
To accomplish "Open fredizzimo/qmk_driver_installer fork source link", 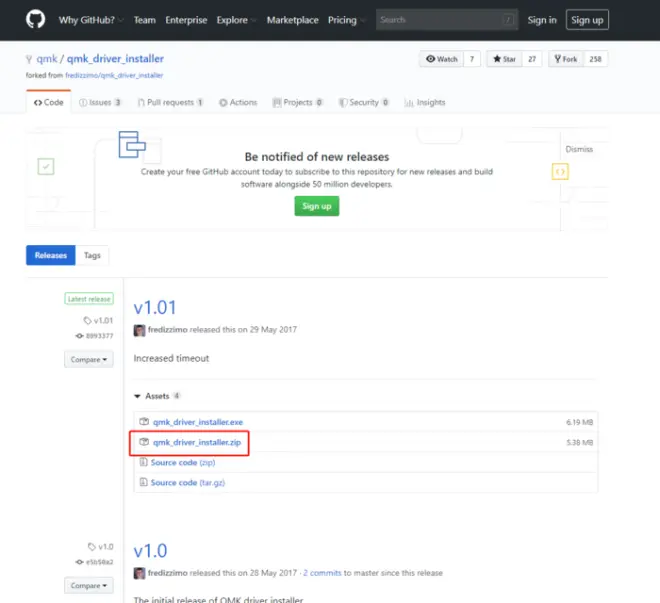I will click(x=114, y=75).
